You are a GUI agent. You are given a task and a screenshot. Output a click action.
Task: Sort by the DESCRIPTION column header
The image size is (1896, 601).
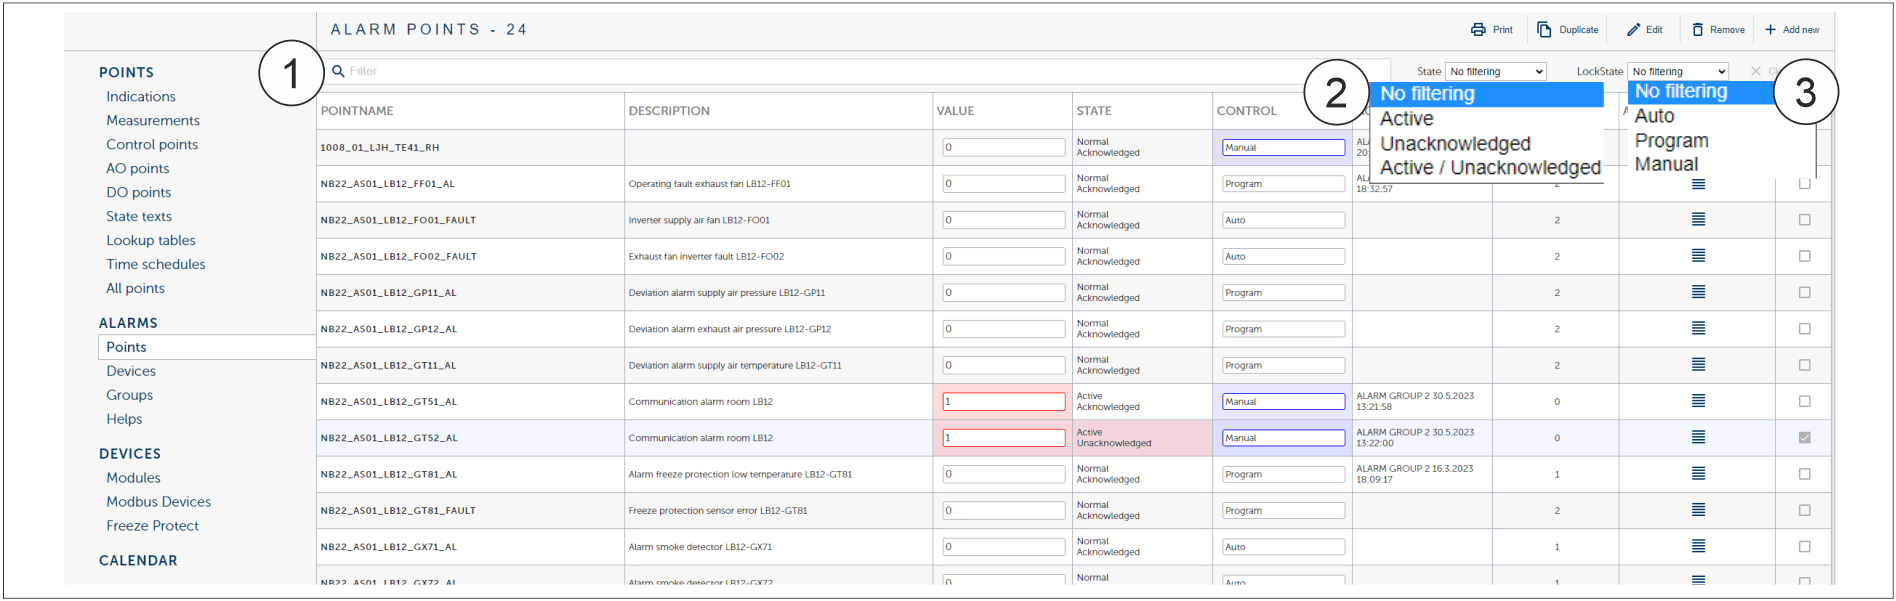(x=669, y=111)
